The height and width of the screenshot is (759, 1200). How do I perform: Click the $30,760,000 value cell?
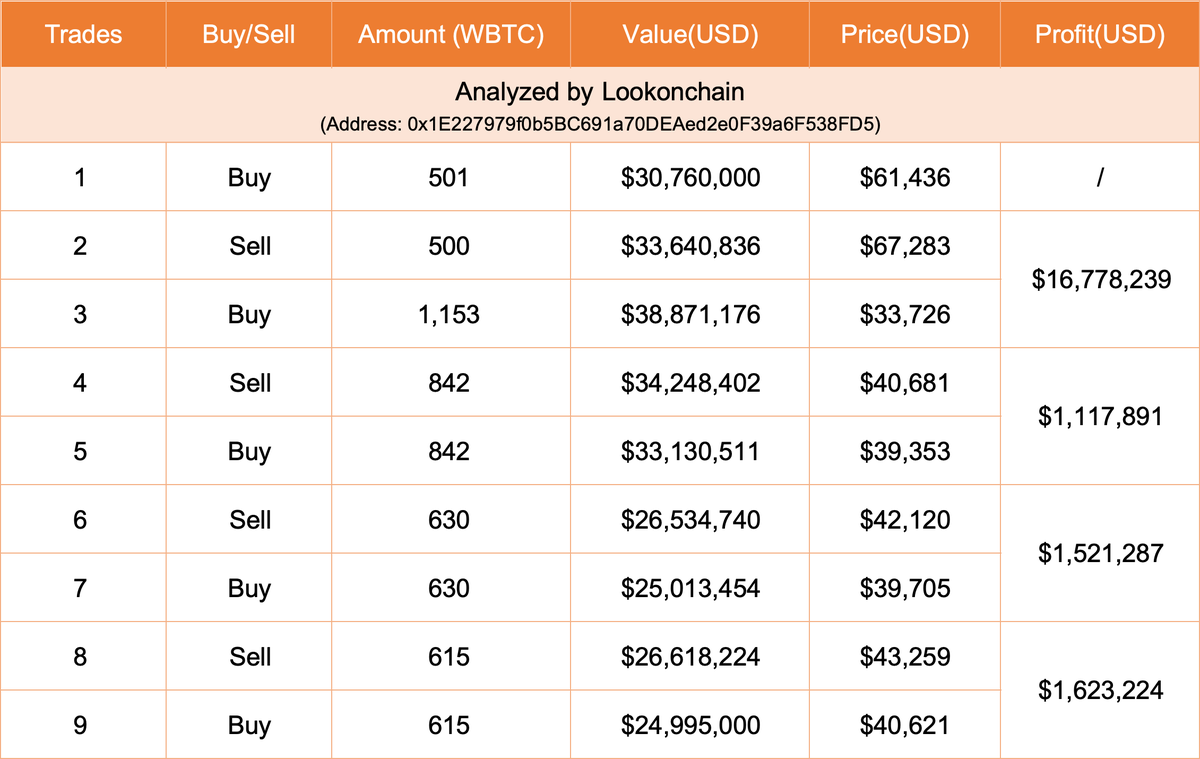690,178
